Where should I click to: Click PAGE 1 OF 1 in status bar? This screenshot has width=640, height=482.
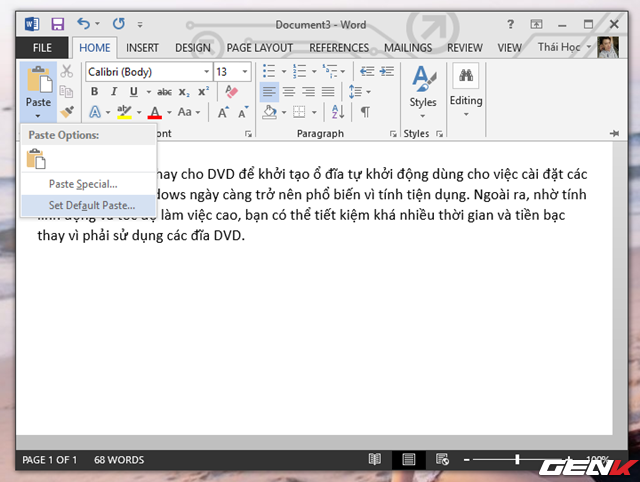(50, 460)
